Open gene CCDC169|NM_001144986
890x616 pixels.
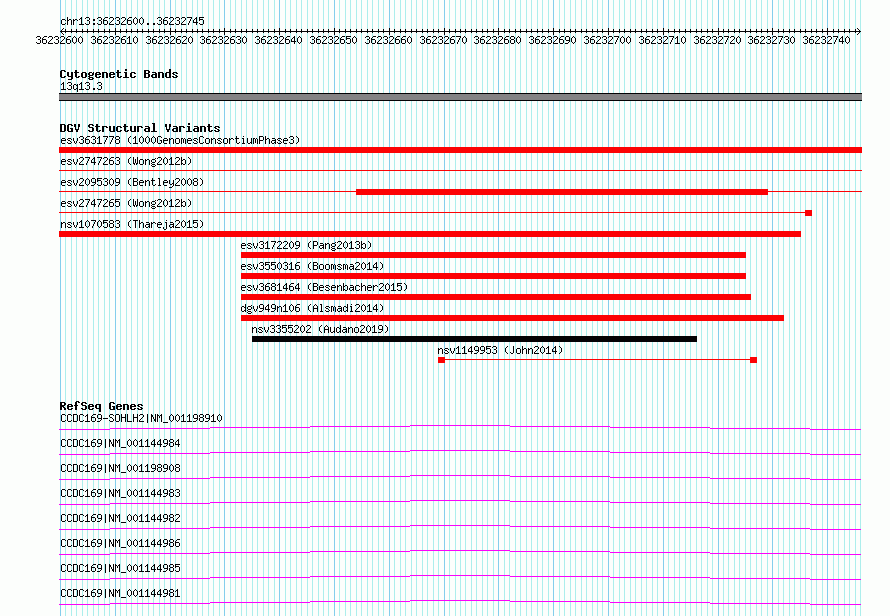[x=120, y=543]
